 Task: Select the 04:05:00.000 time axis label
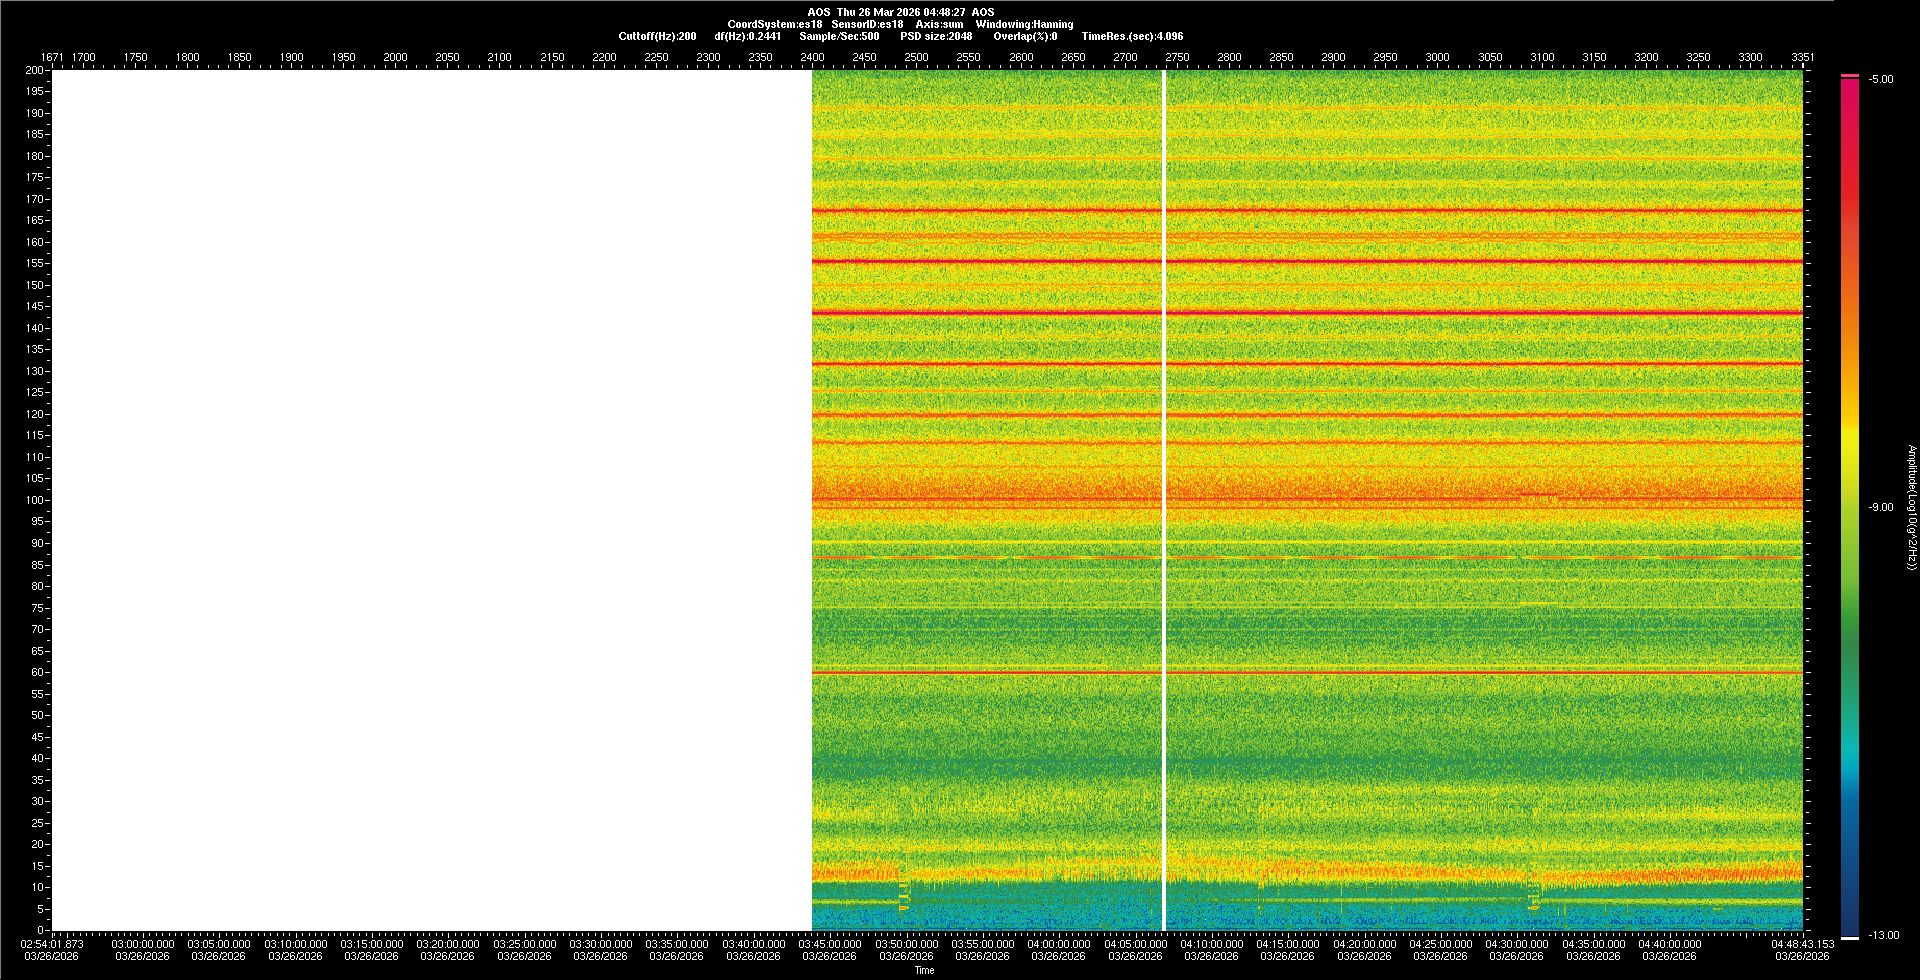pyautogui.click(x=1135, y=944)
